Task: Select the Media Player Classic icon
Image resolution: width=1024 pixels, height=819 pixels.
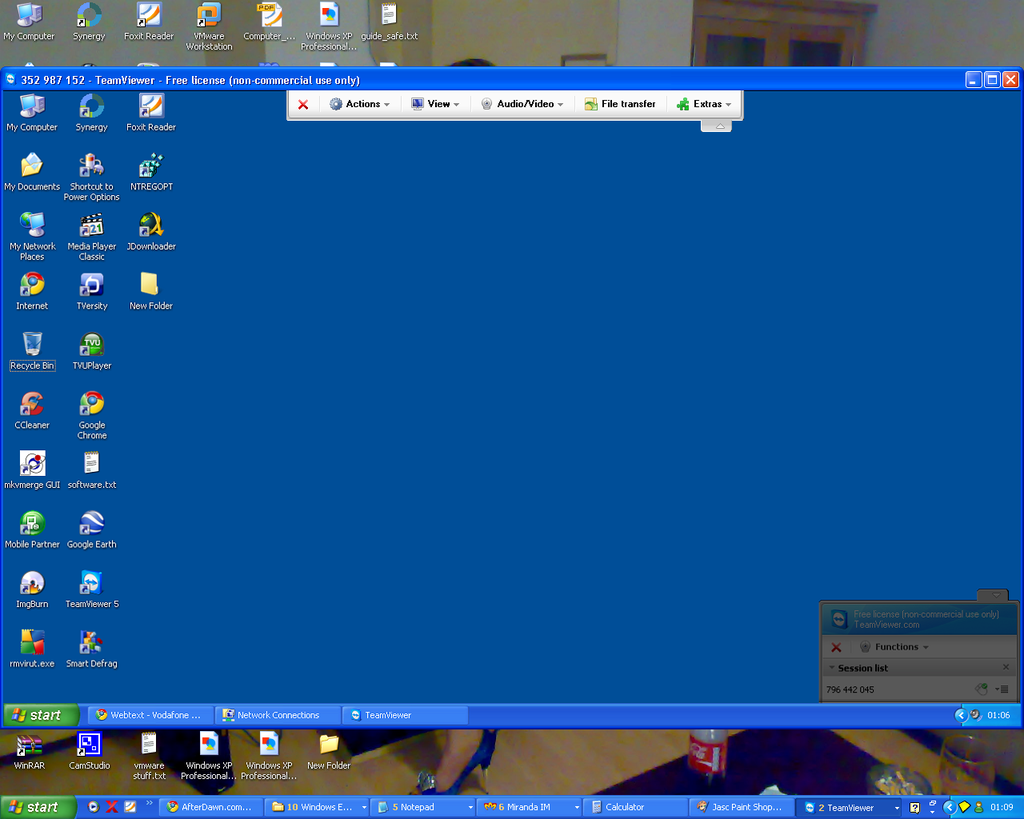Action: point(91,236)
